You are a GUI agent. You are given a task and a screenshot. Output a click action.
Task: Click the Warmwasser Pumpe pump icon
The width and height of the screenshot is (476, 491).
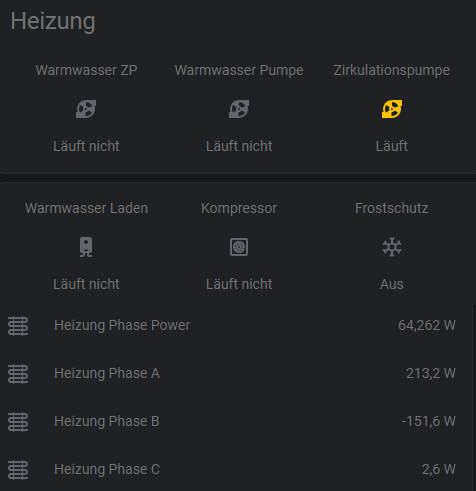(239, 109)
